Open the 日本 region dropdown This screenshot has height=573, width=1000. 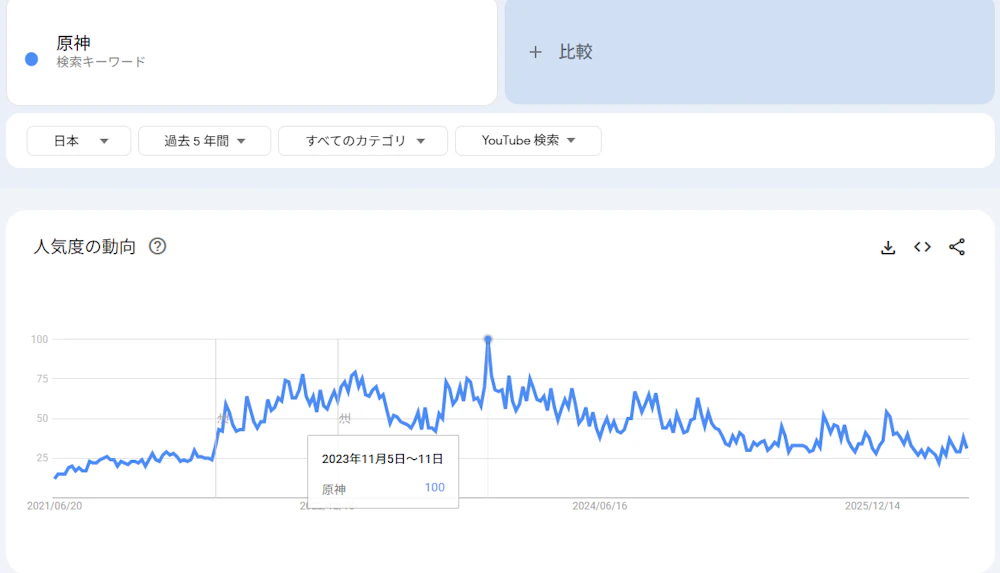[79, 141]
